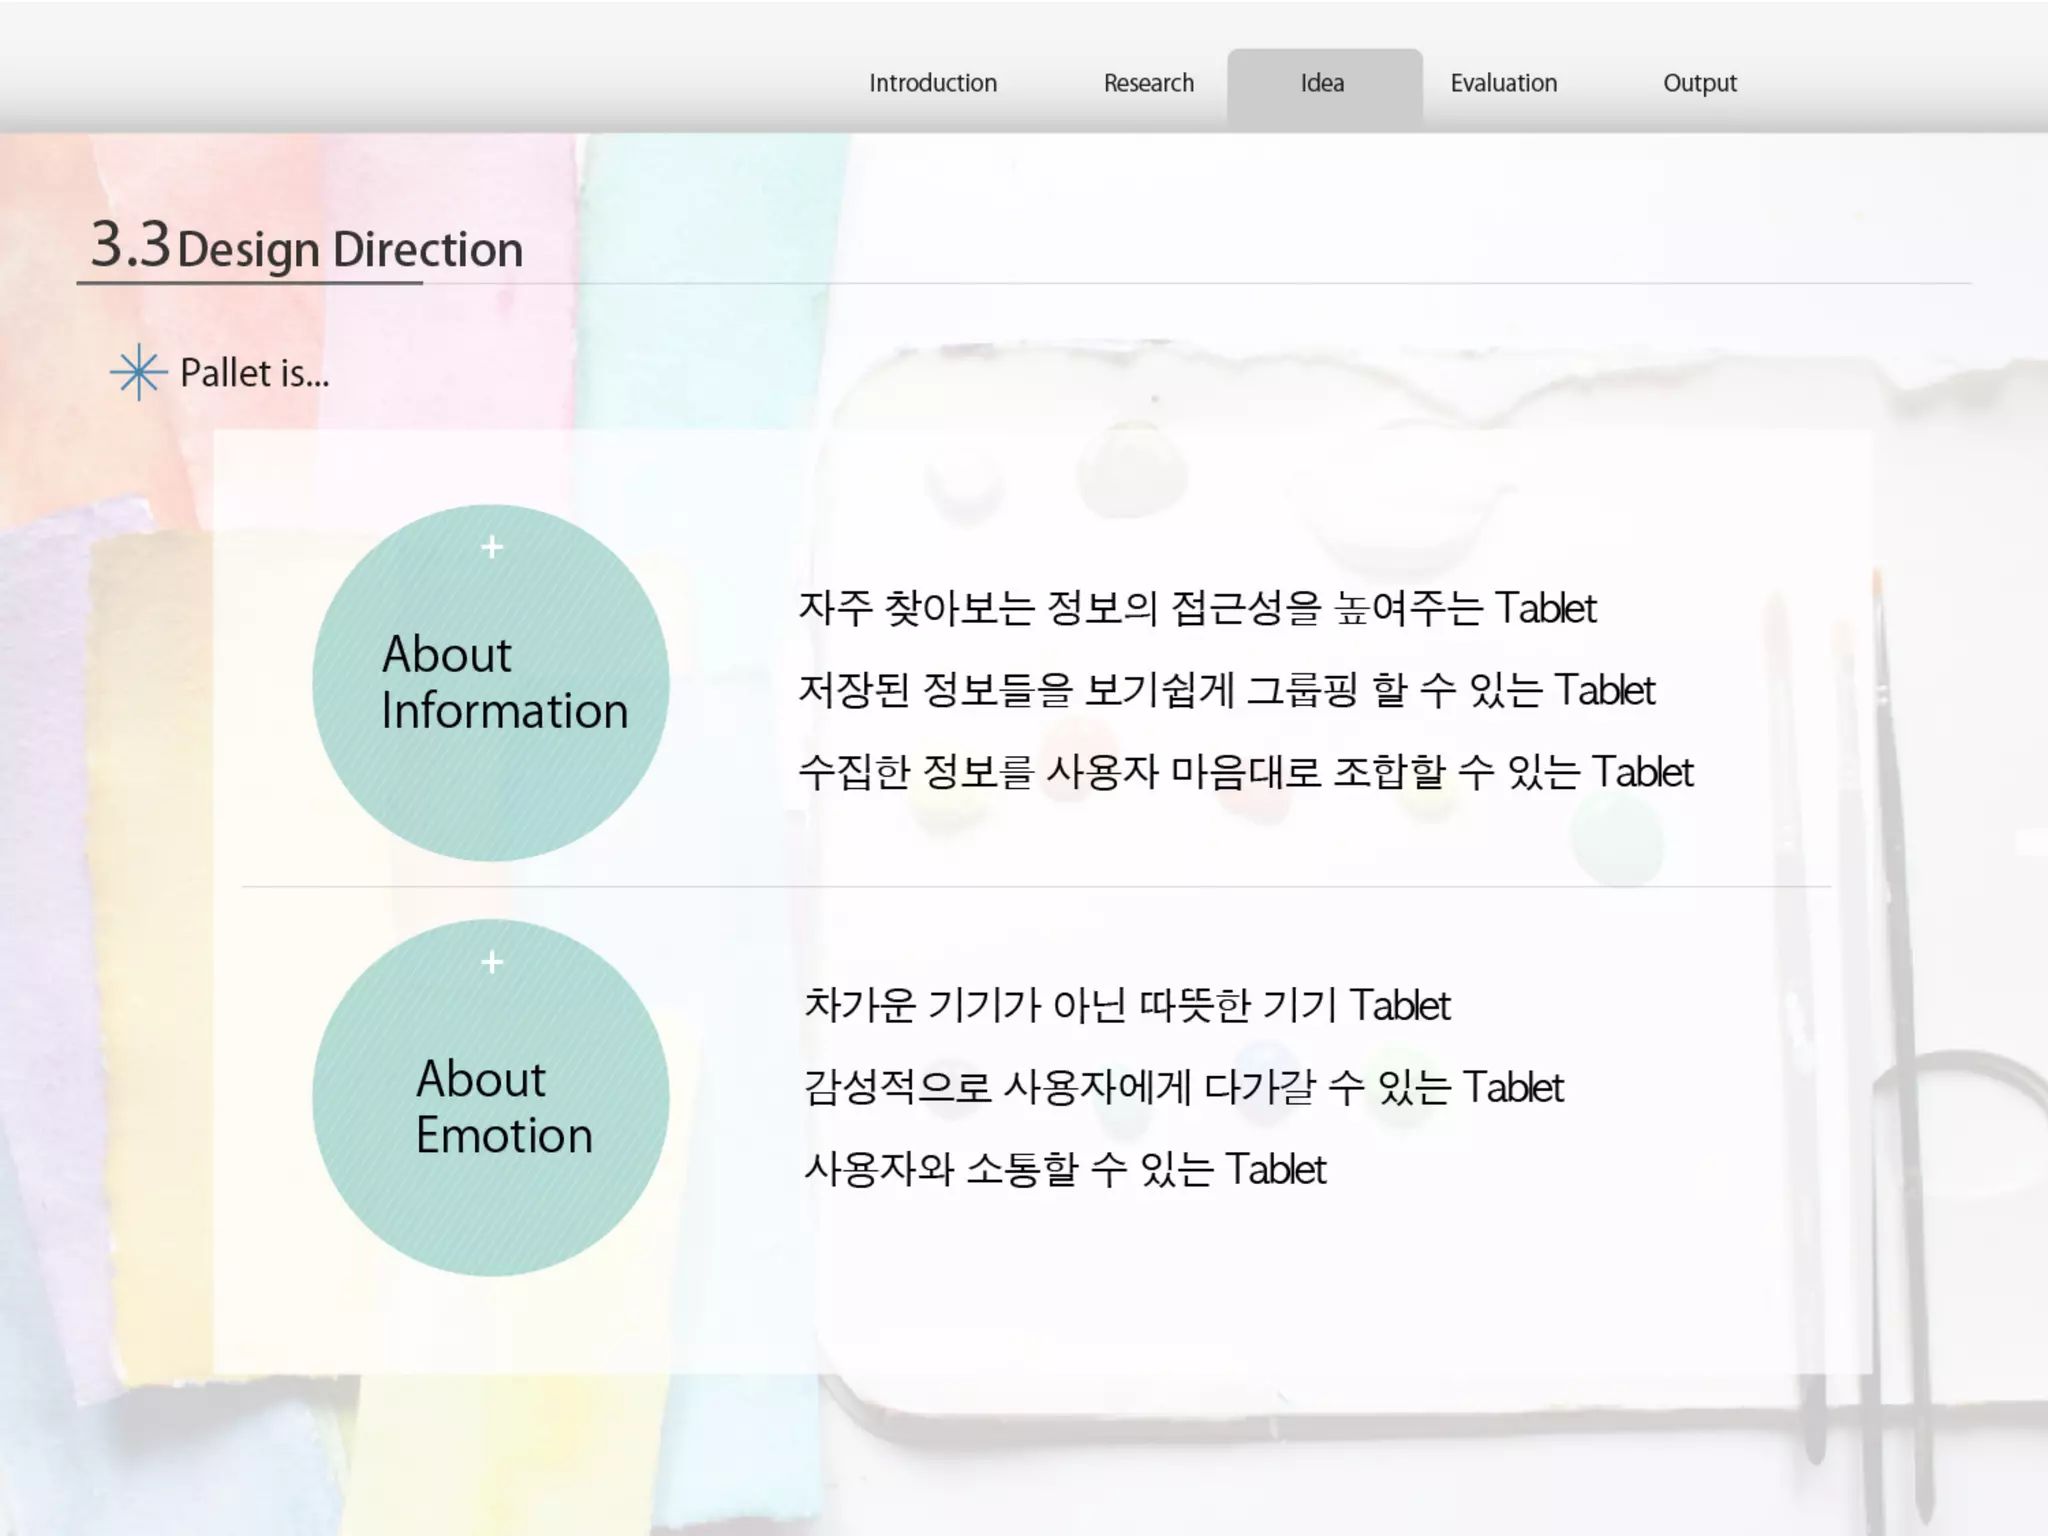Click line '자주 찾아보는 정보의 접근성을 높여주는 Tablet'
2048x1536 pixels.
1196,608
